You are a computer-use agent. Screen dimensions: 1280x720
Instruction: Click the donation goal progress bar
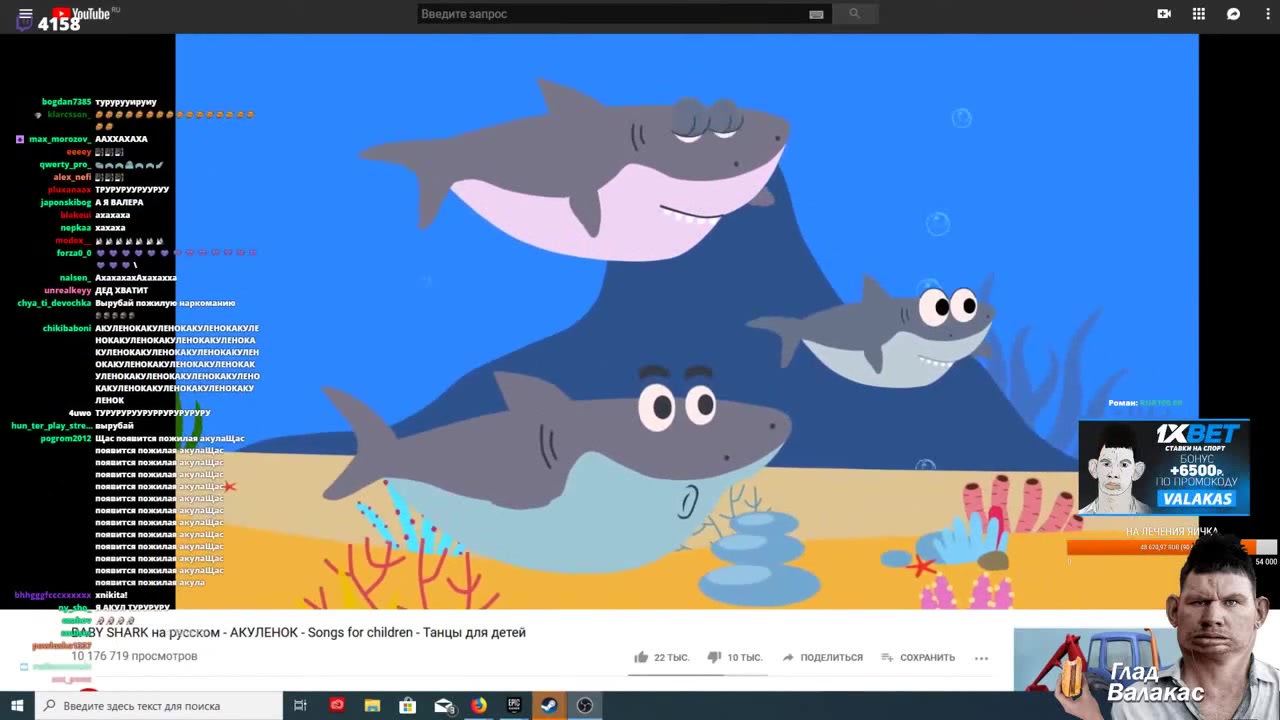click(x=1172, y=547)
